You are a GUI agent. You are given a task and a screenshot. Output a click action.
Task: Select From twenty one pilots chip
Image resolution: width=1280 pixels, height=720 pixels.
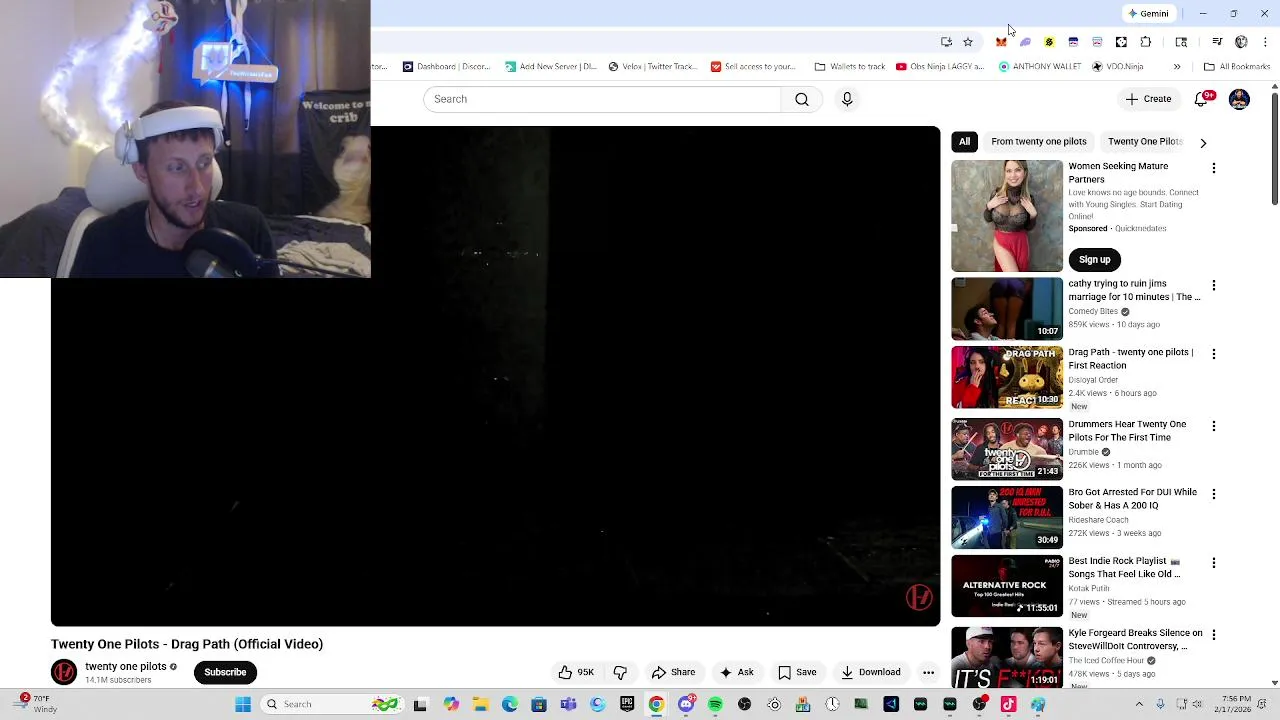pos(1038,141)
